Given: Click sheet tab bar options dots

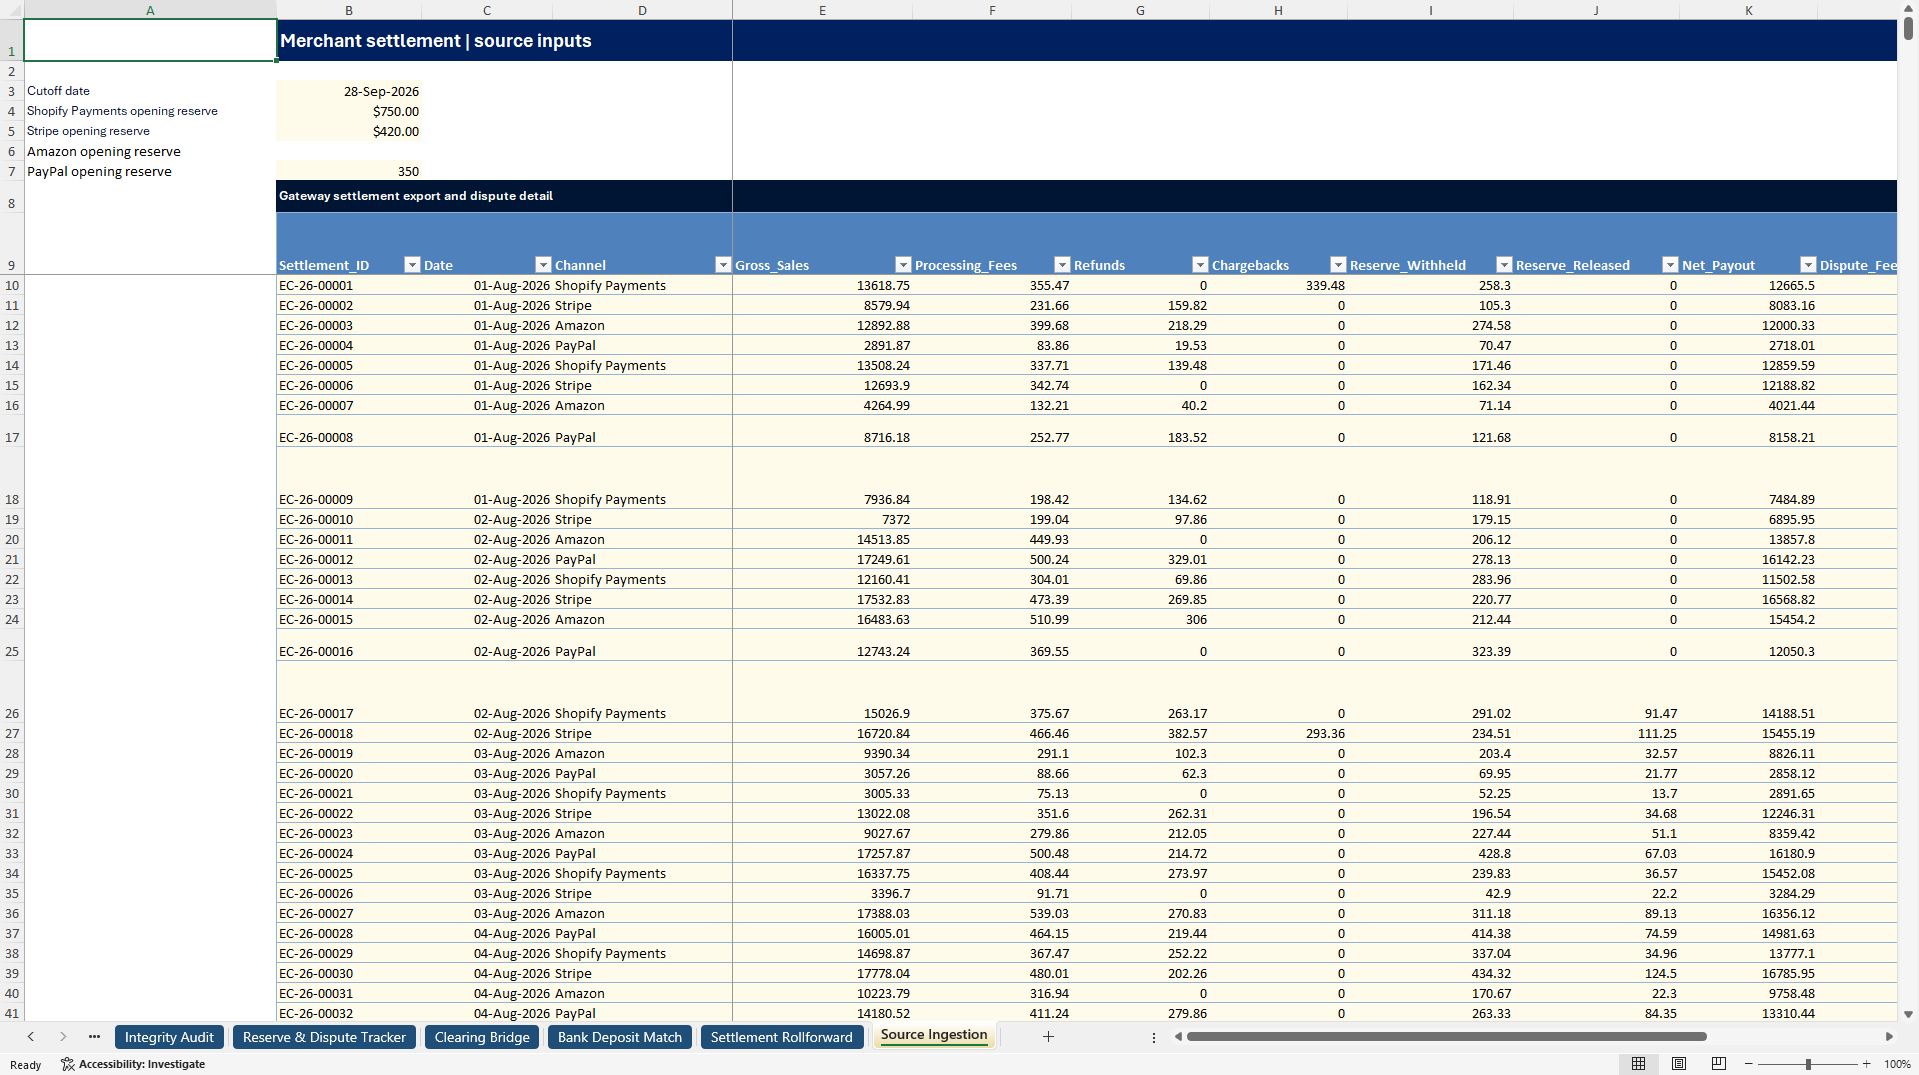Looking at the screenshot, I should pyautogui.click(x=1153, y=1037).
